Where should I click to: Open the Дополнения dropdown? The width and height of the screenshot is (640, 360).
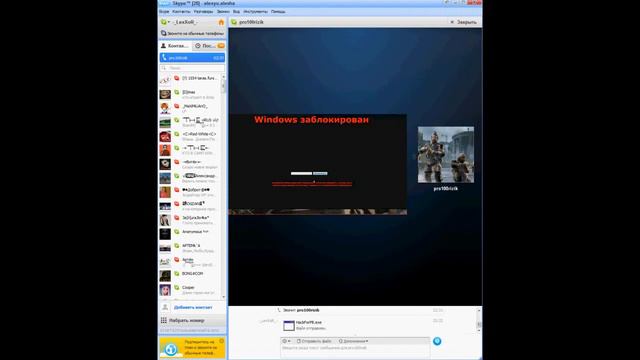point(353,341)
